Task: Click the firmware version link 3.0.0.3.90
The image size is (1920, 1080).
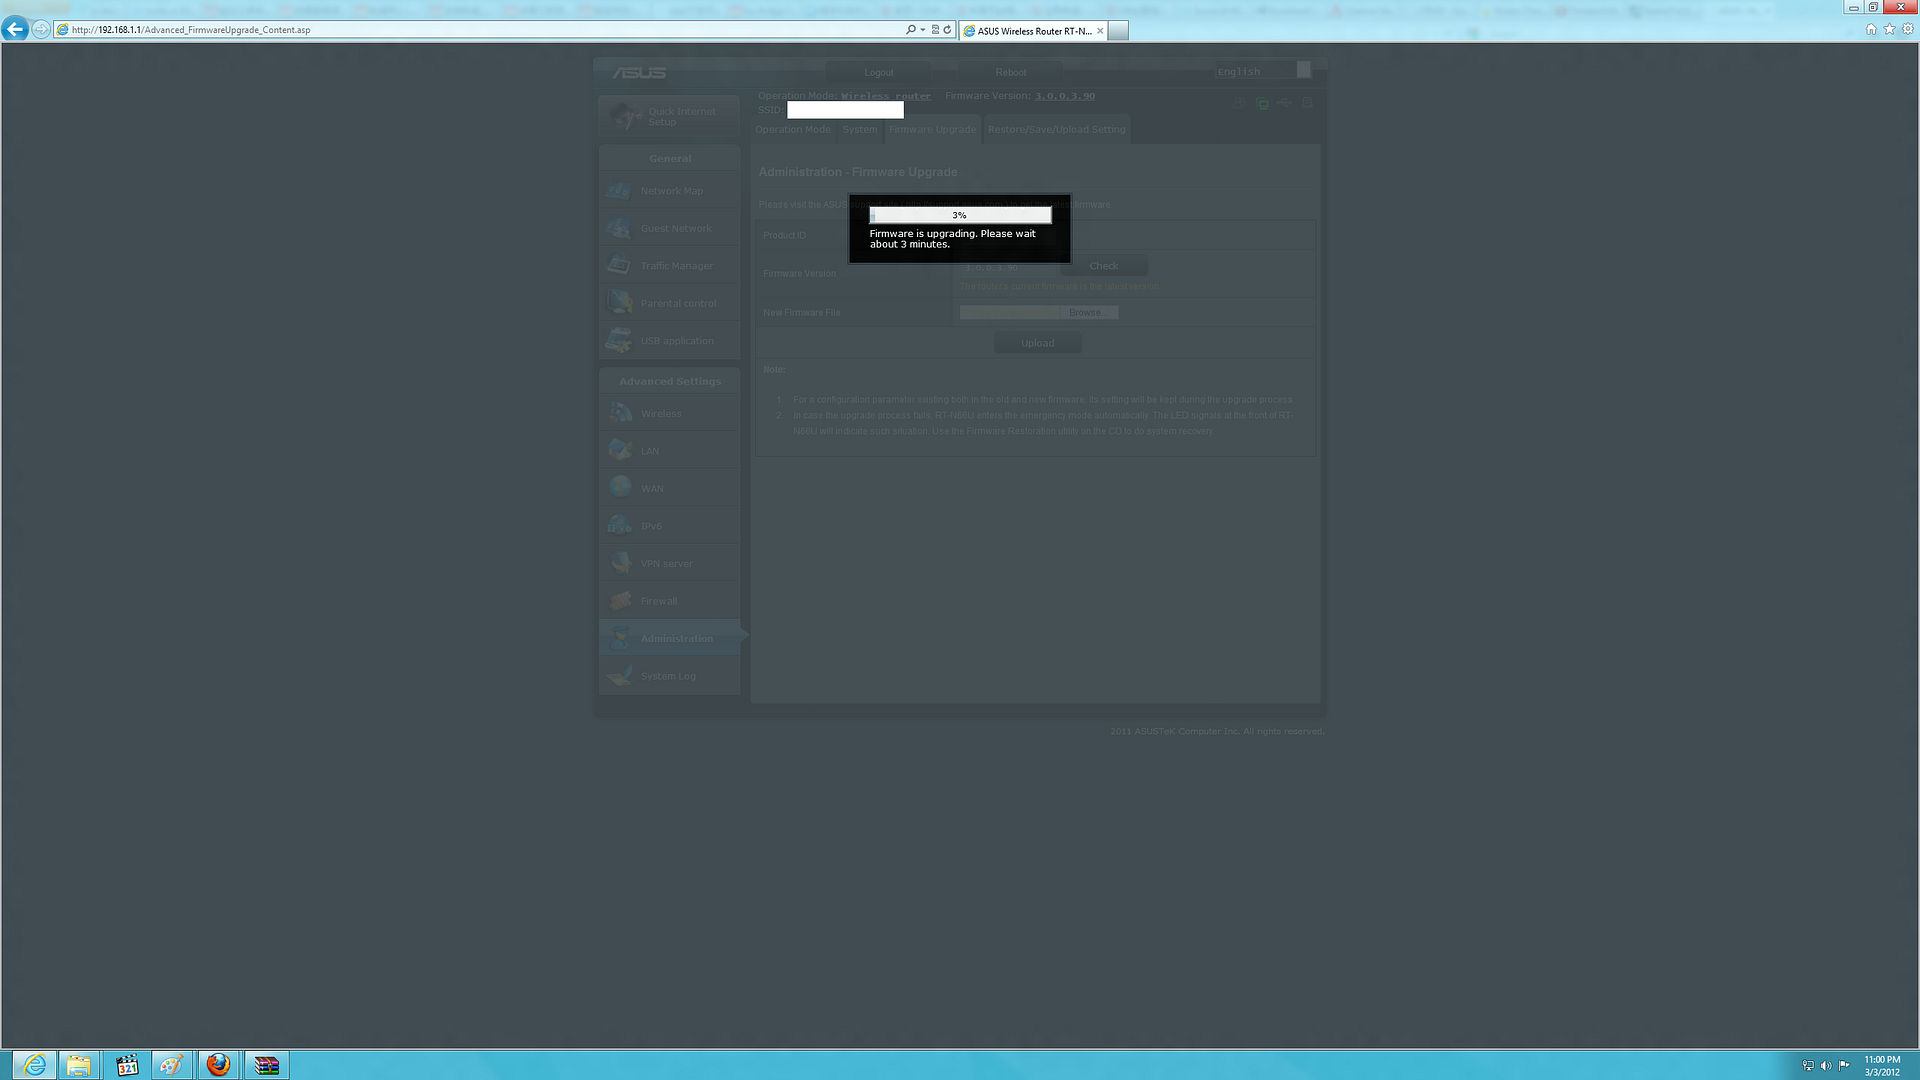Action: tap(1064, 97)
